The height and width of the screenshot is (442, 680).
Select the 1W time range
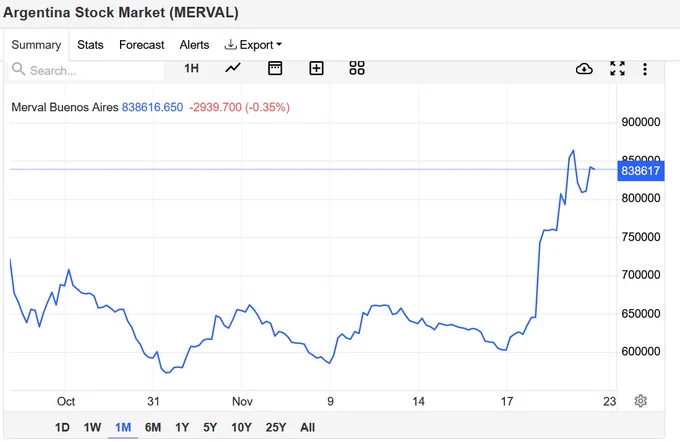point(92,427)
